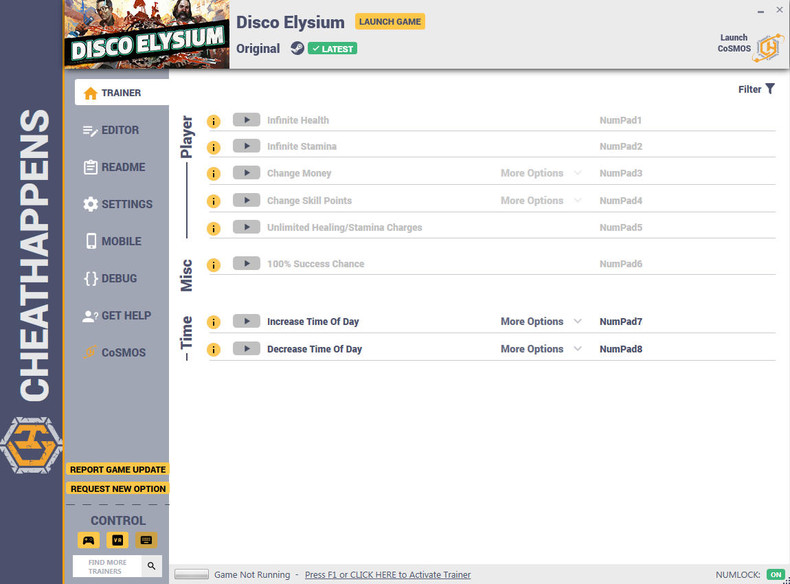This screenshot has height=584, width=790.
Task: Click REQUEST NEW OPTION button
Action: click(118, 489)
